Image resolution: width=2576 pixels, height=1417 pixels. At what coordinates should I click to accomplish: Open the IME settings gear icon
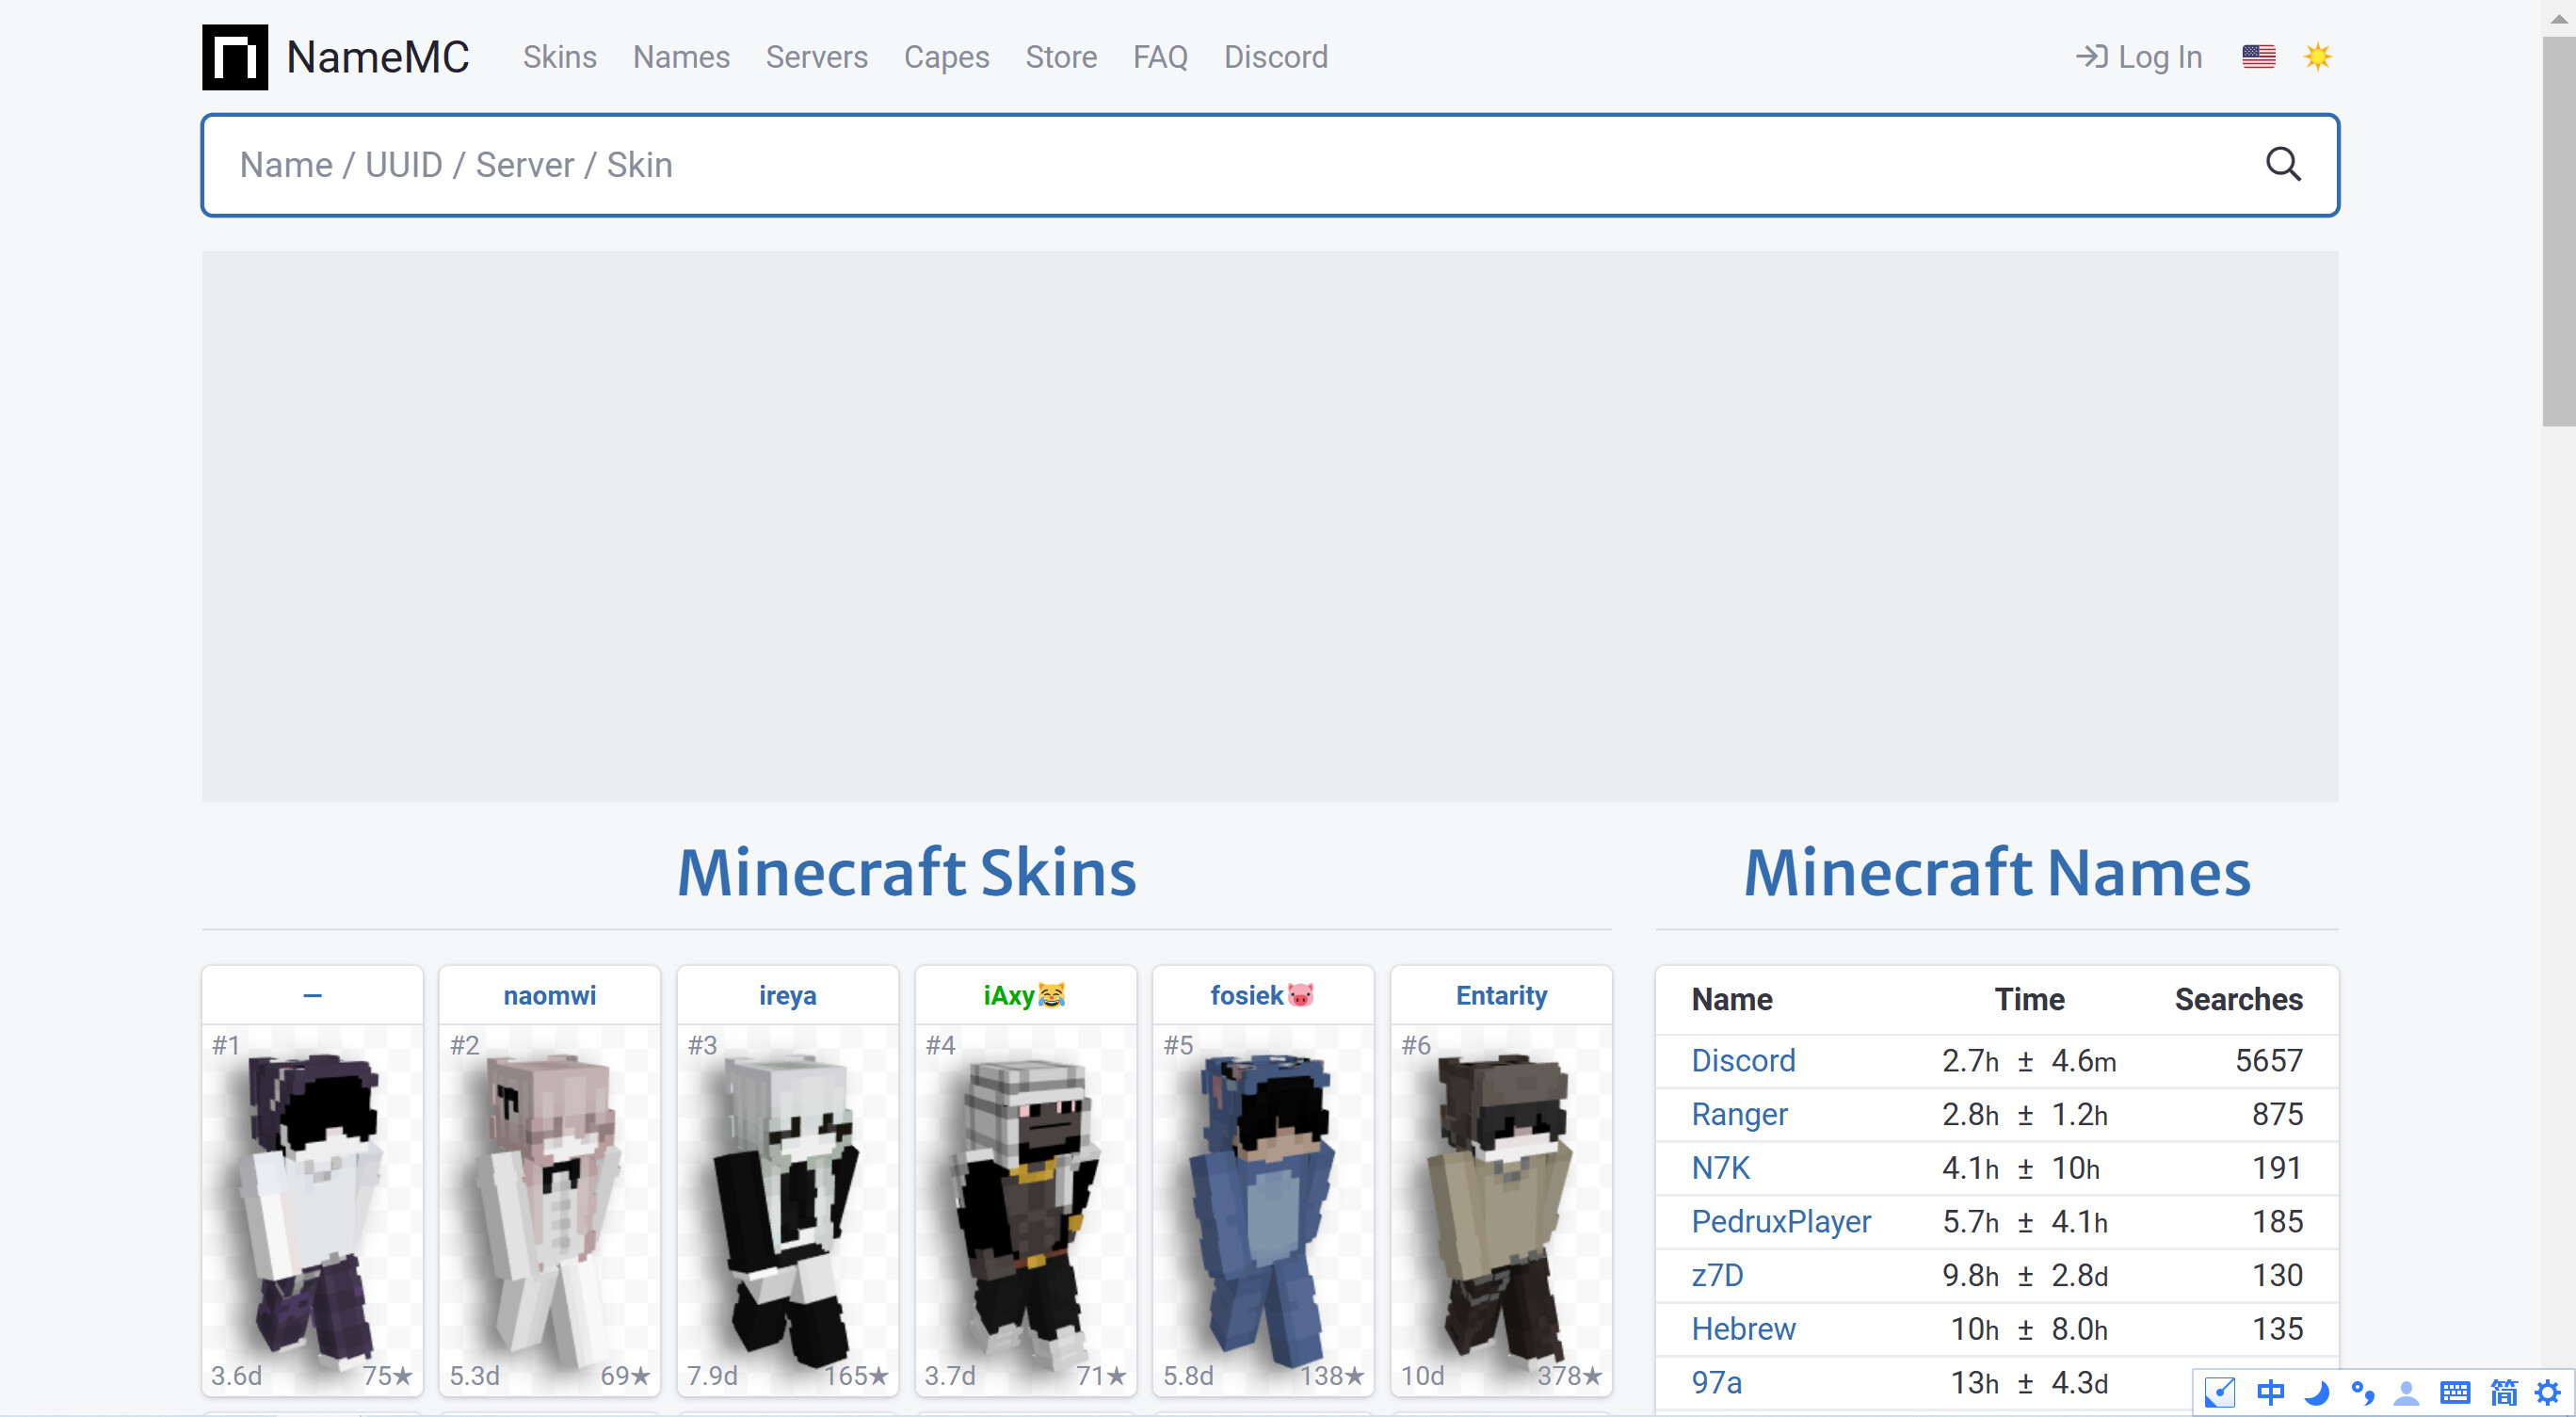[x=2548, y=1392]
